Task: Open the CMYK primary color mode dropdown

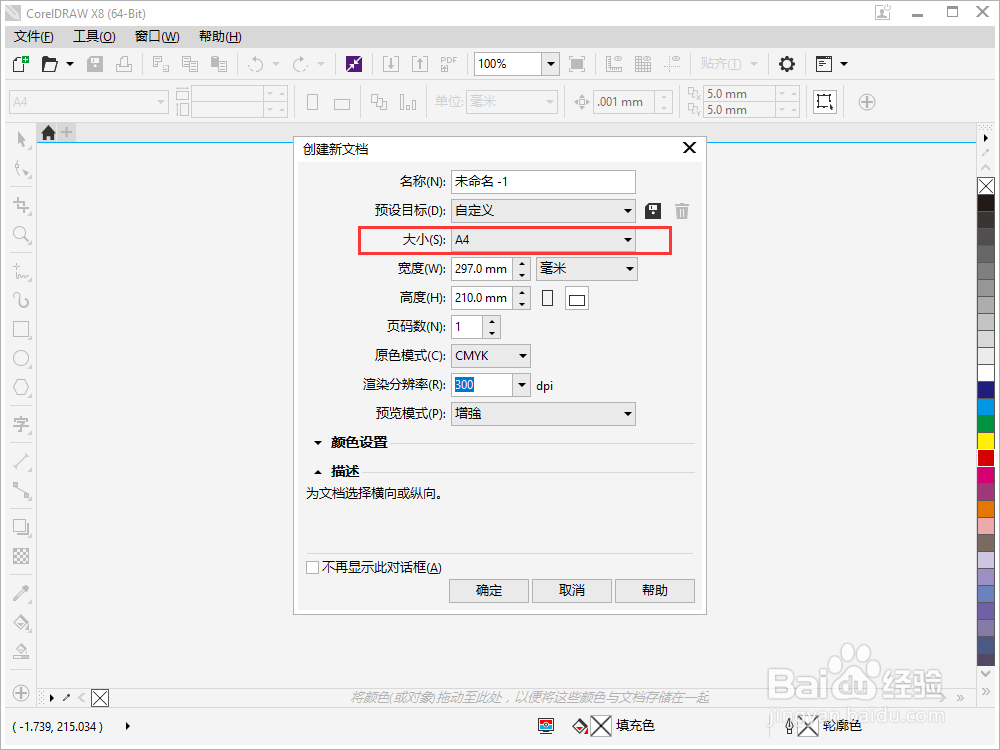Action: 491,356
